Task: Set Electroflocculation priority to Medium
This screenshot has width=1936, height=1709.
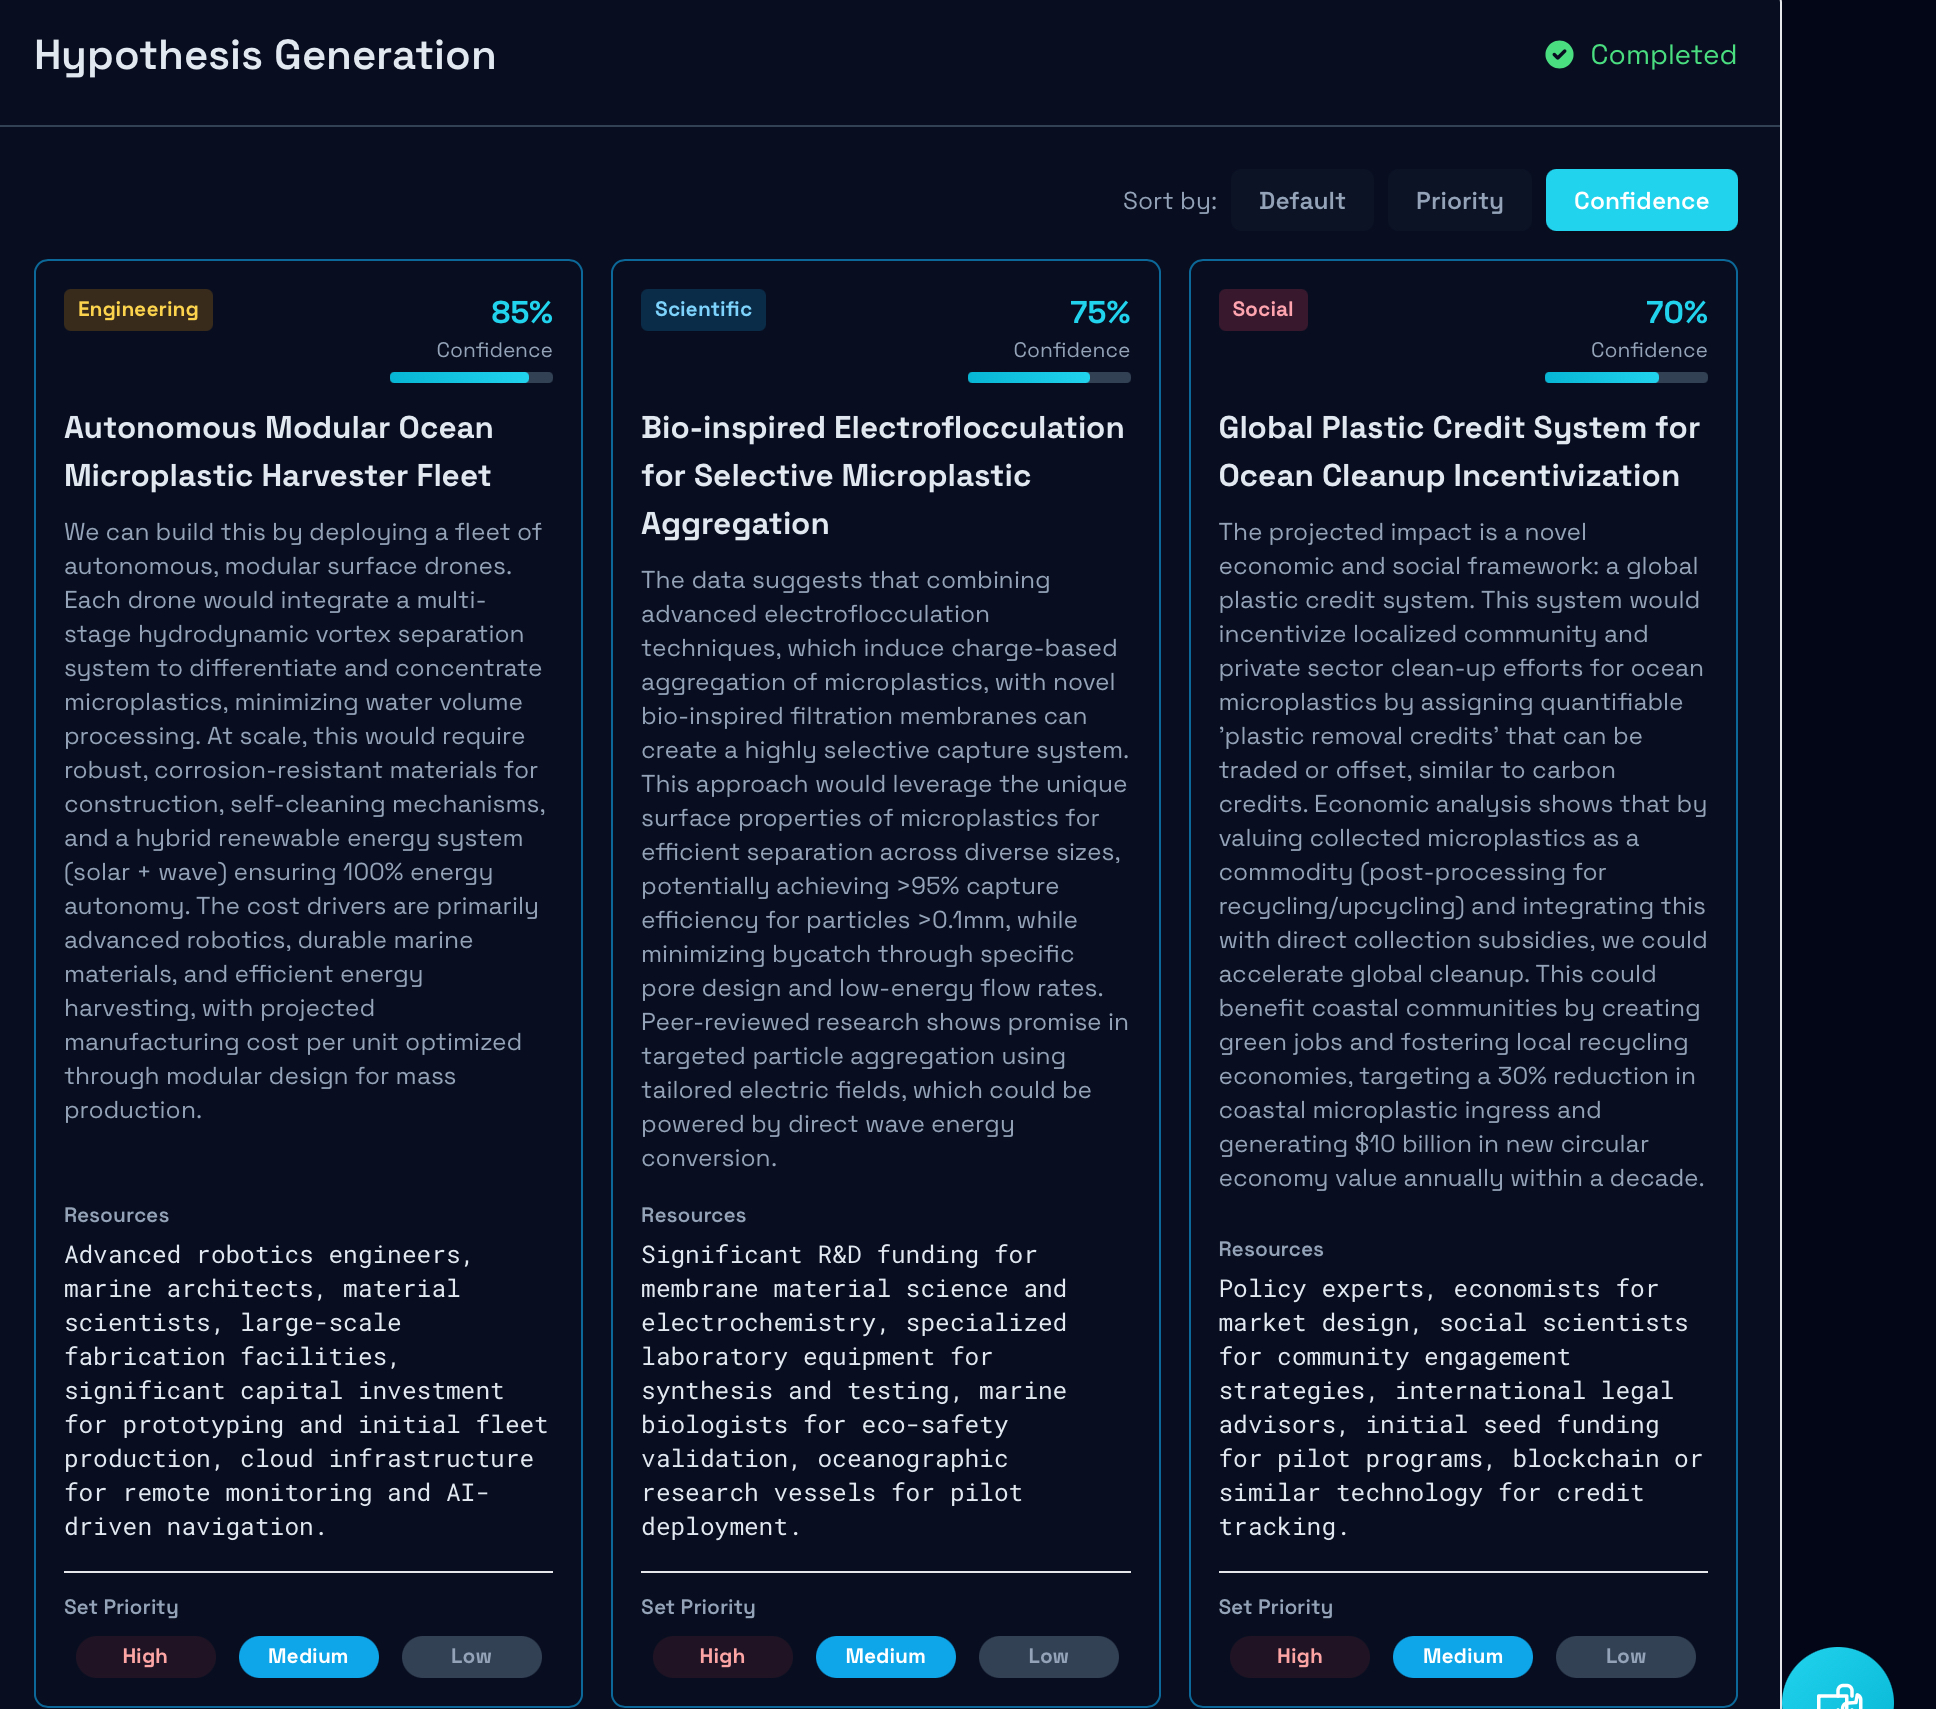Action: [885, 1656]
